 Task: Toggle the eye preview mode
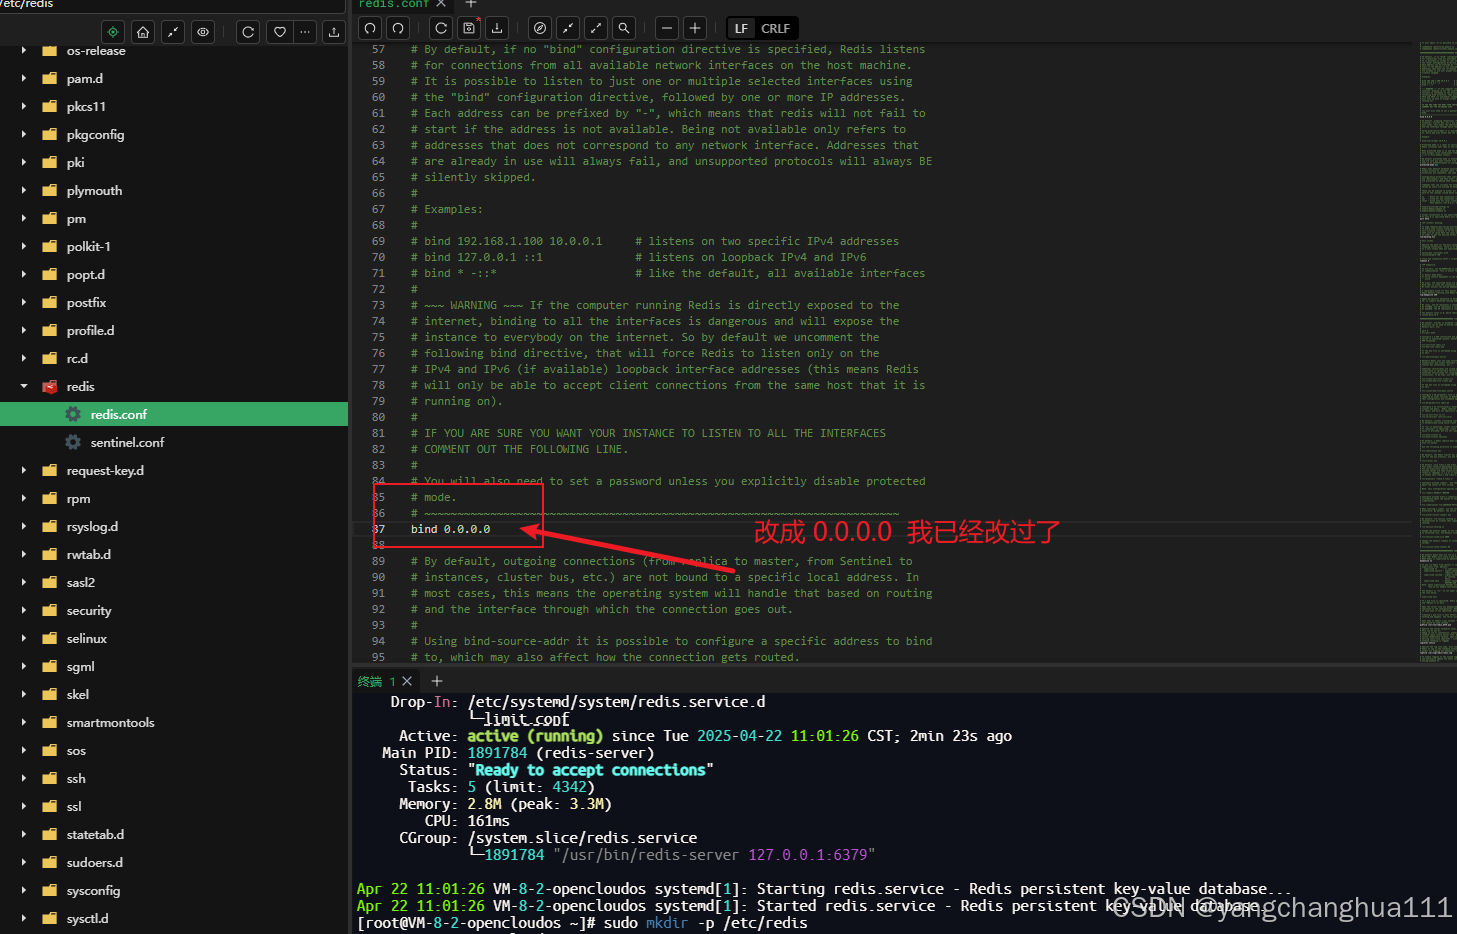pos(203,32)
